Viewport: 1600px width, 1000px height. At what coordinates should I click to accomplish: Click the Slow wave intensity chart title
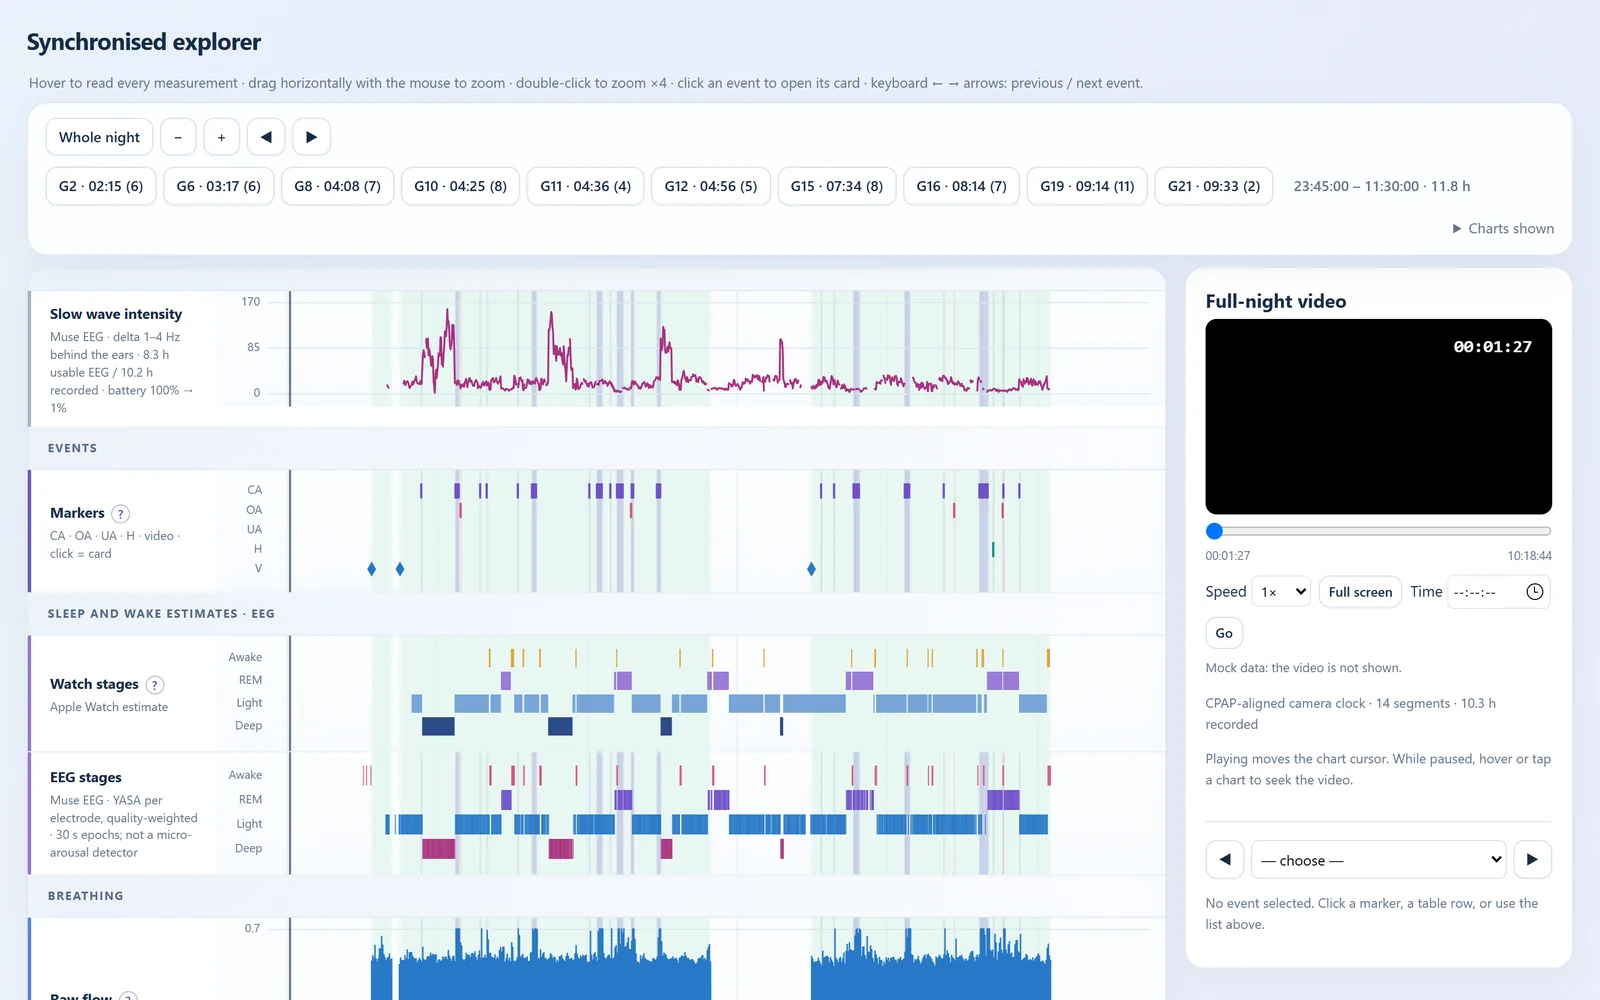click(x=116, y=314)
